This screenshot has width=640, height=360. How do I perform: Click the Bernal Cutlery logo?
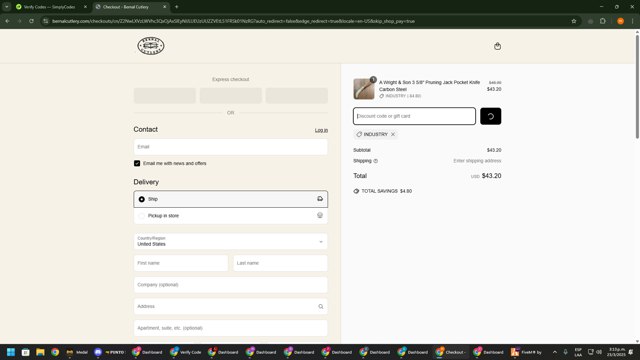click(151, 46)
